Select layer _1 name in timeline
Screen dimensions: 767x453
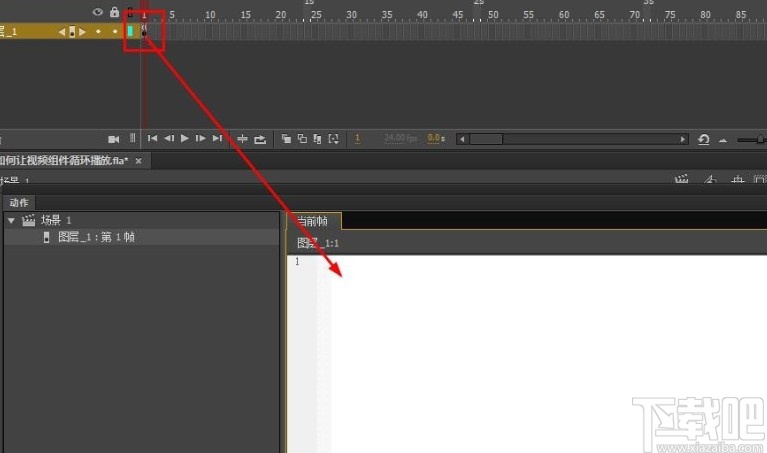coord(8,32)
